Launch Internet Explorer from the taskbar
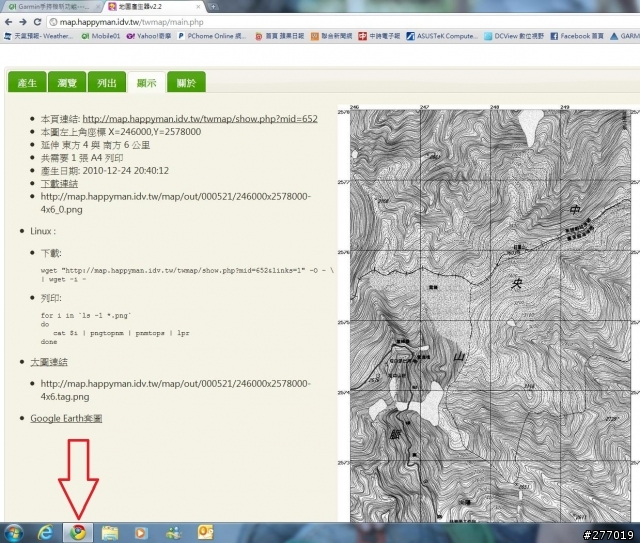The width and height of the screenshot is (640, 543). click(45, 532)
